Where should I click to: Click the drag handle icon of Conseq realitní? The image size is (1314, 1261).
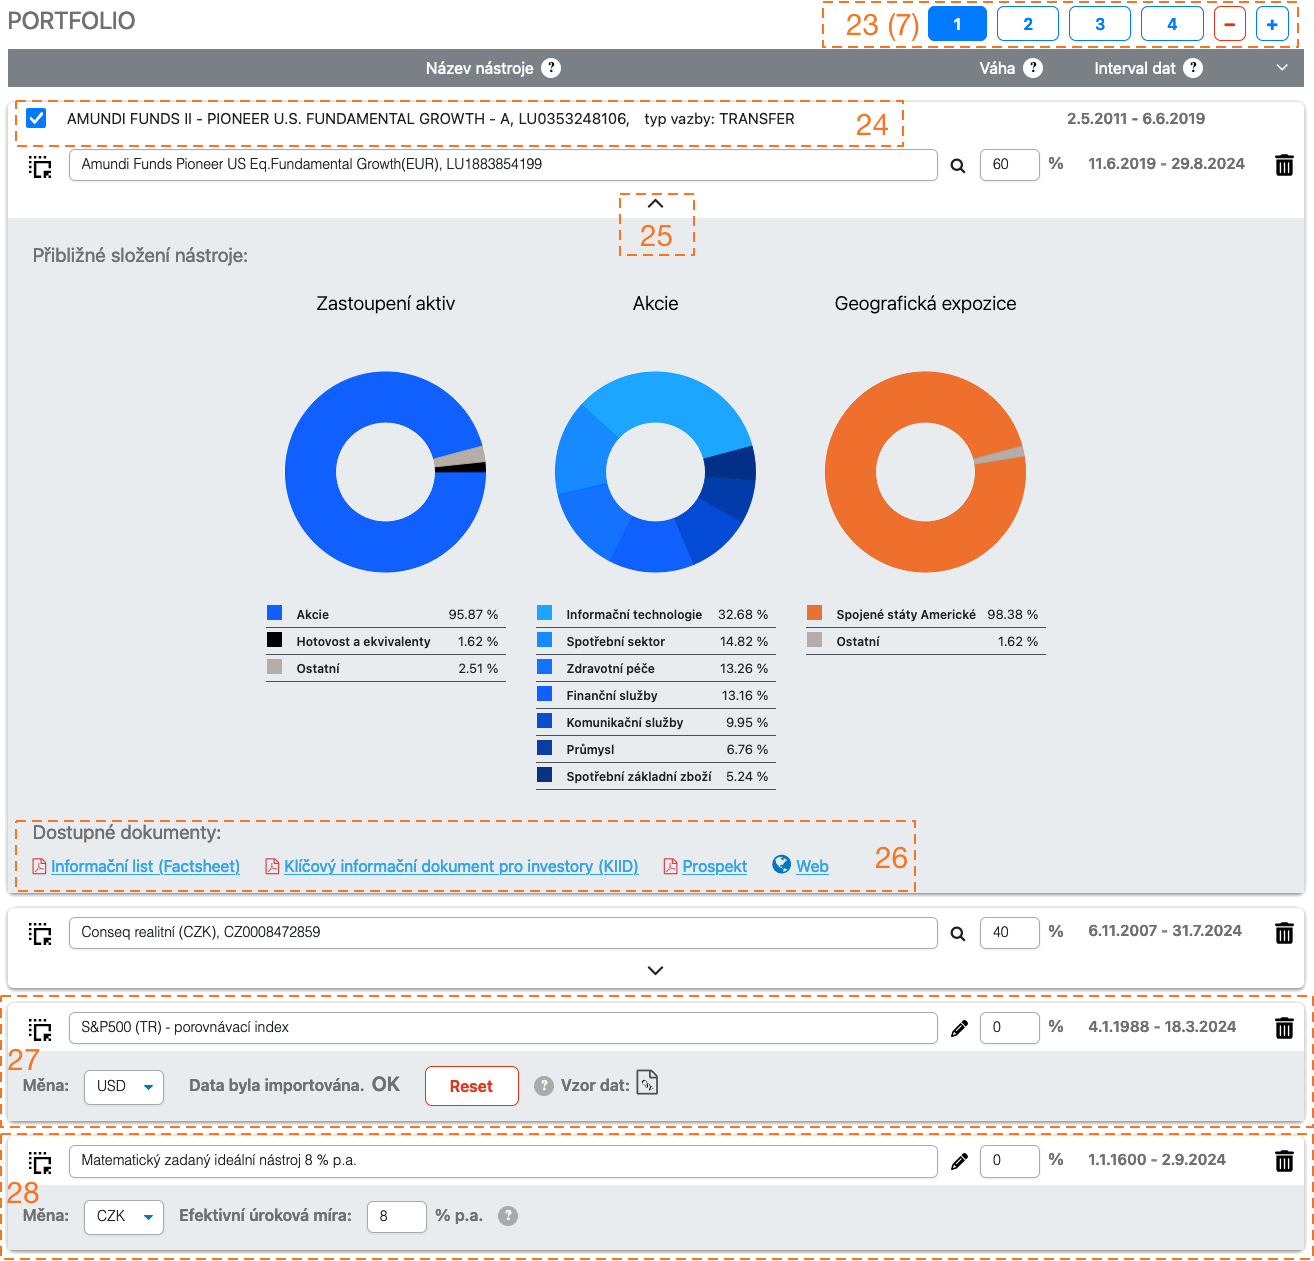pyautogui.click(x=40, y=934)
